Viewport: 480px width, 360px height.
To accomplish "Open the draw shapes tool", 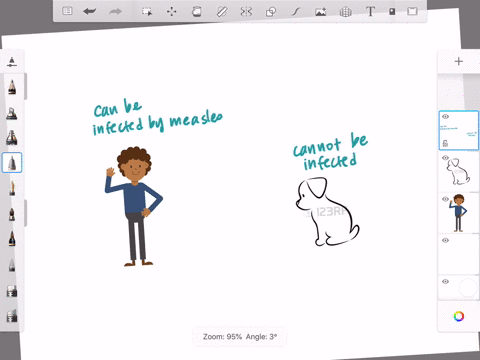I will [271, 12].
